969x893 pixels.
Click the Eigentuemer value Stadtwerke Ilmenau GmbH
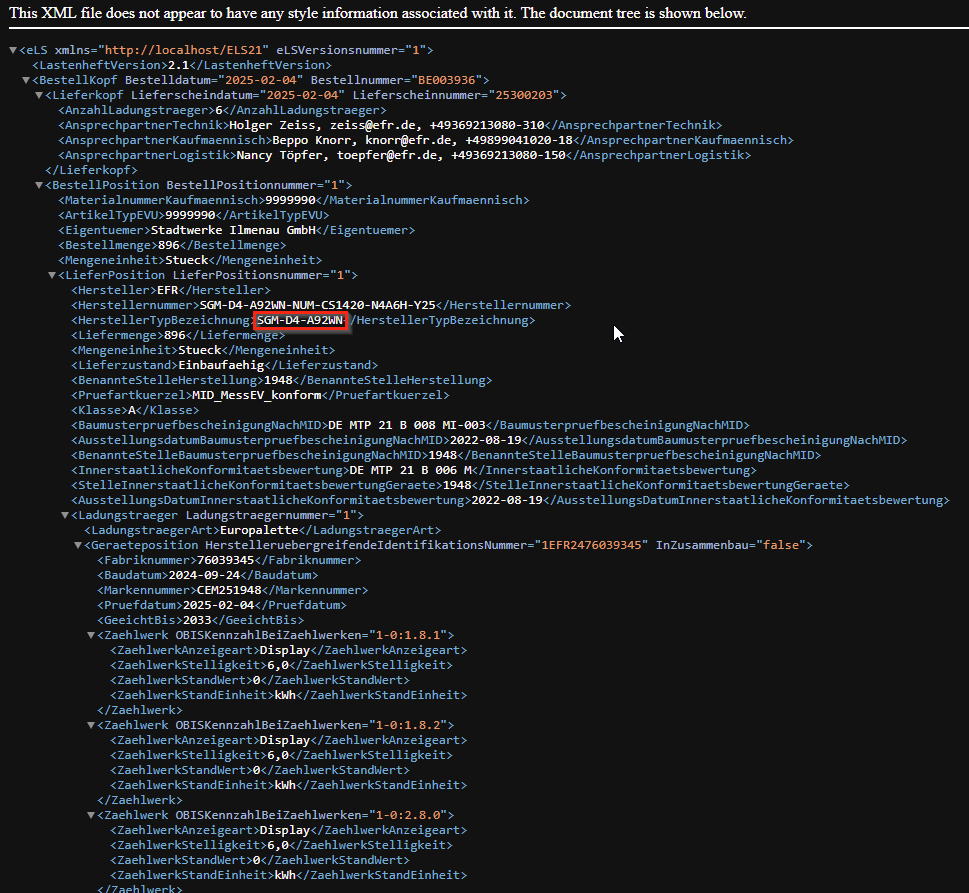tap(233, 230)
